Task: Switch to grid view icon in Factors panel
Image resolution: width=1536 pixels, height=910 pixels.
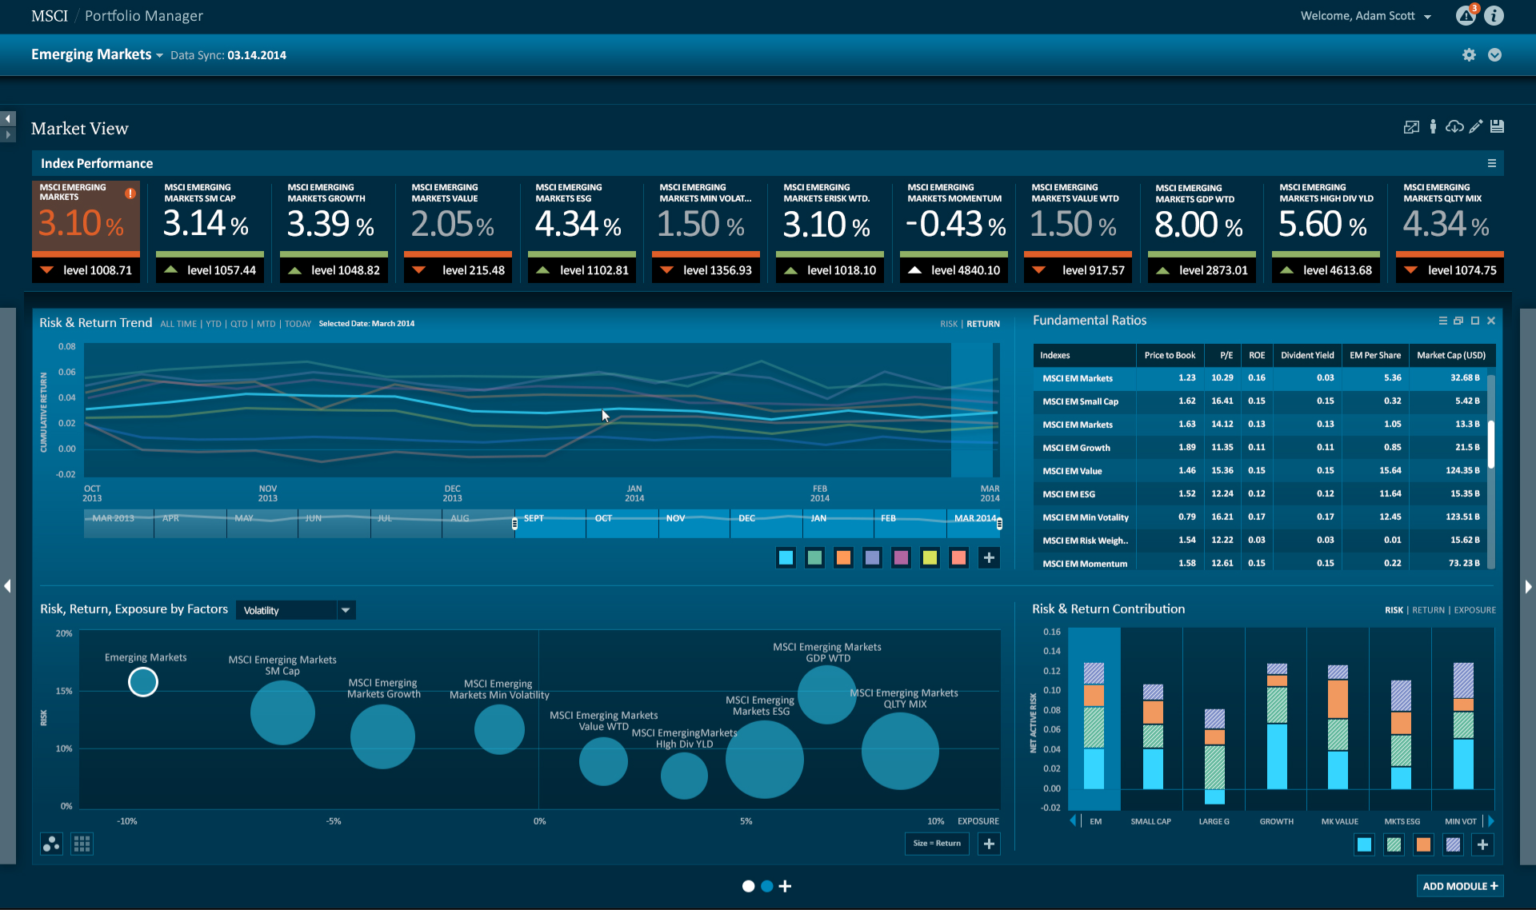Action: tap(82, 844)
